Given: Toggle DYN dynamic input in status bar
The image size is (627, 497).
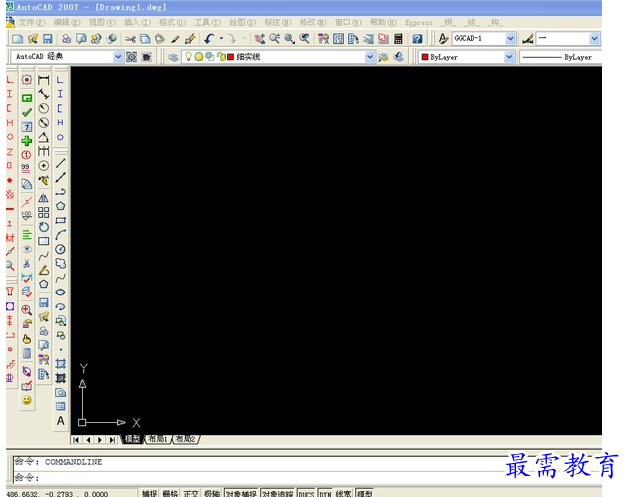Looking at the screenshot, I should [325, 493].
